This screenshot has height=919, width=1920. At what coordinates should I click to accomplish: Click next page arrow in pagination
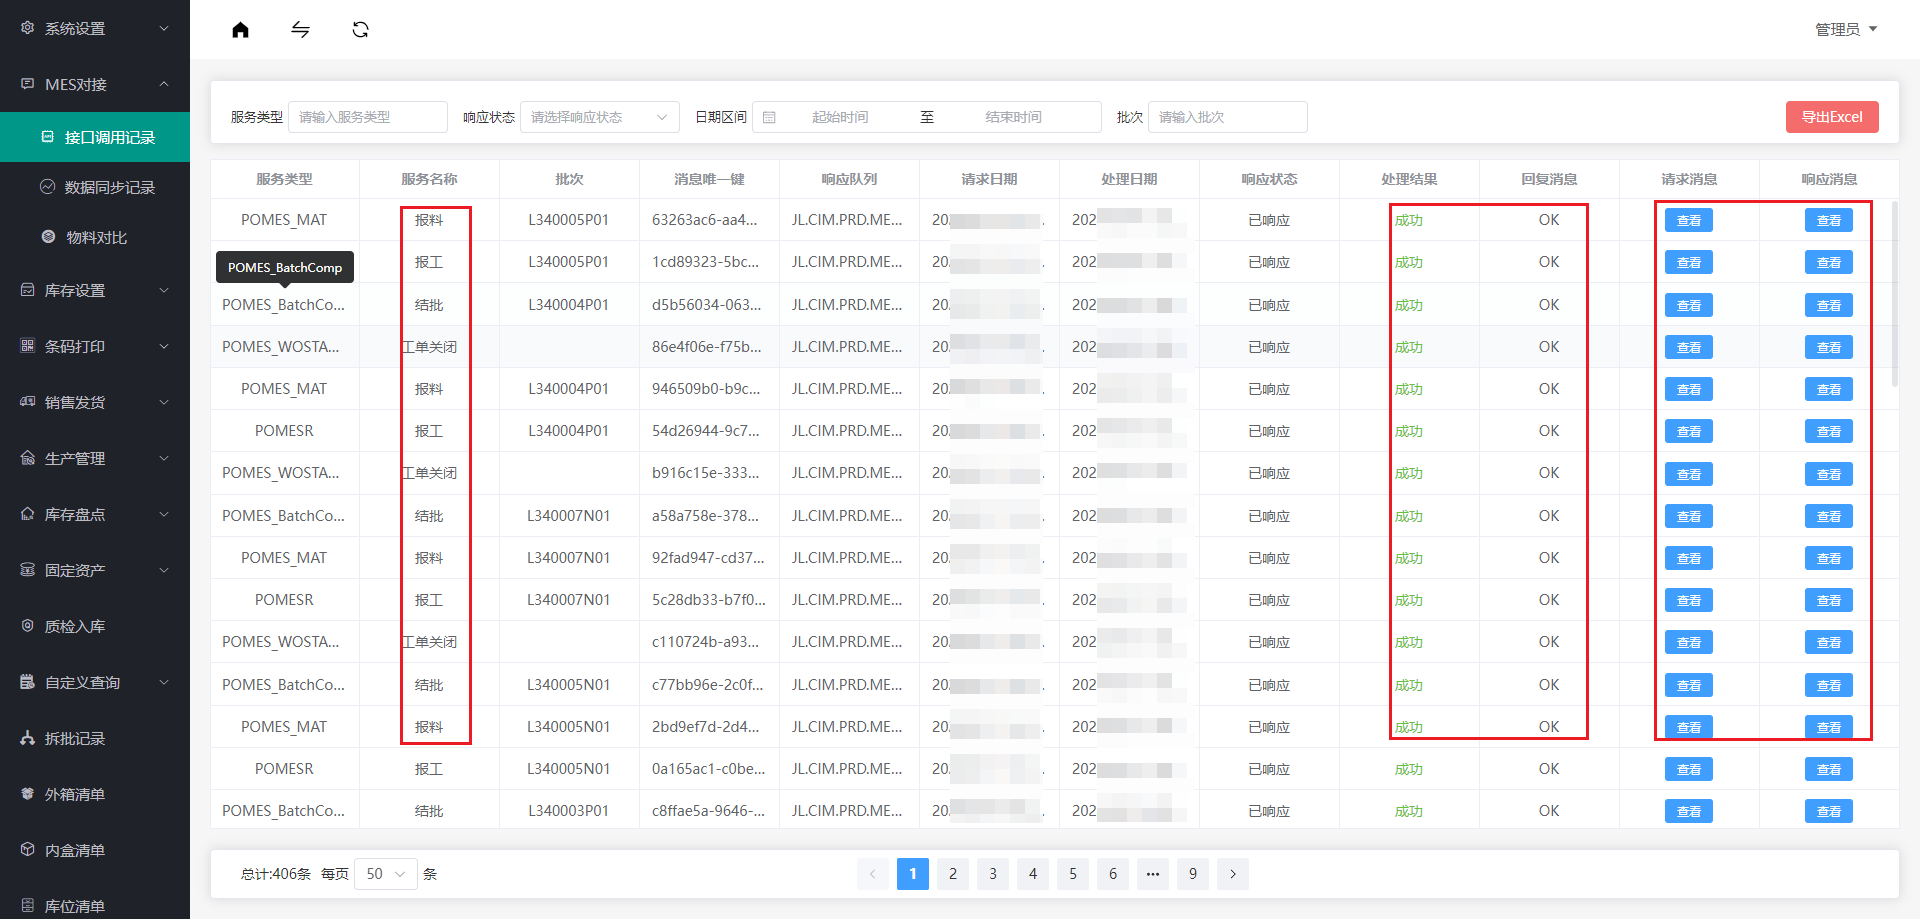pyautogui.click(x=1233, y=874)
